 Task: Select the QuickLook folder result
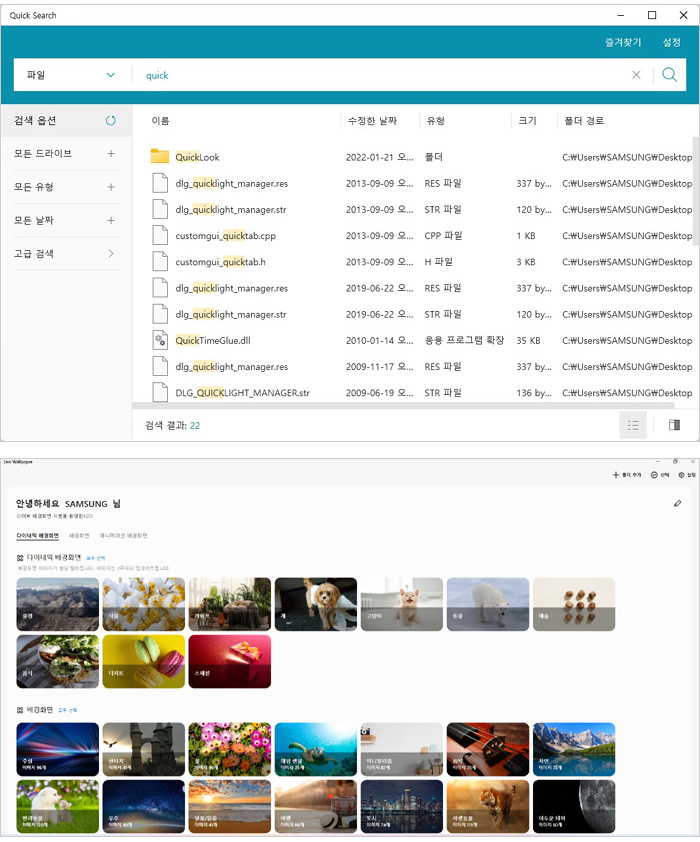[x=197, y=157]
